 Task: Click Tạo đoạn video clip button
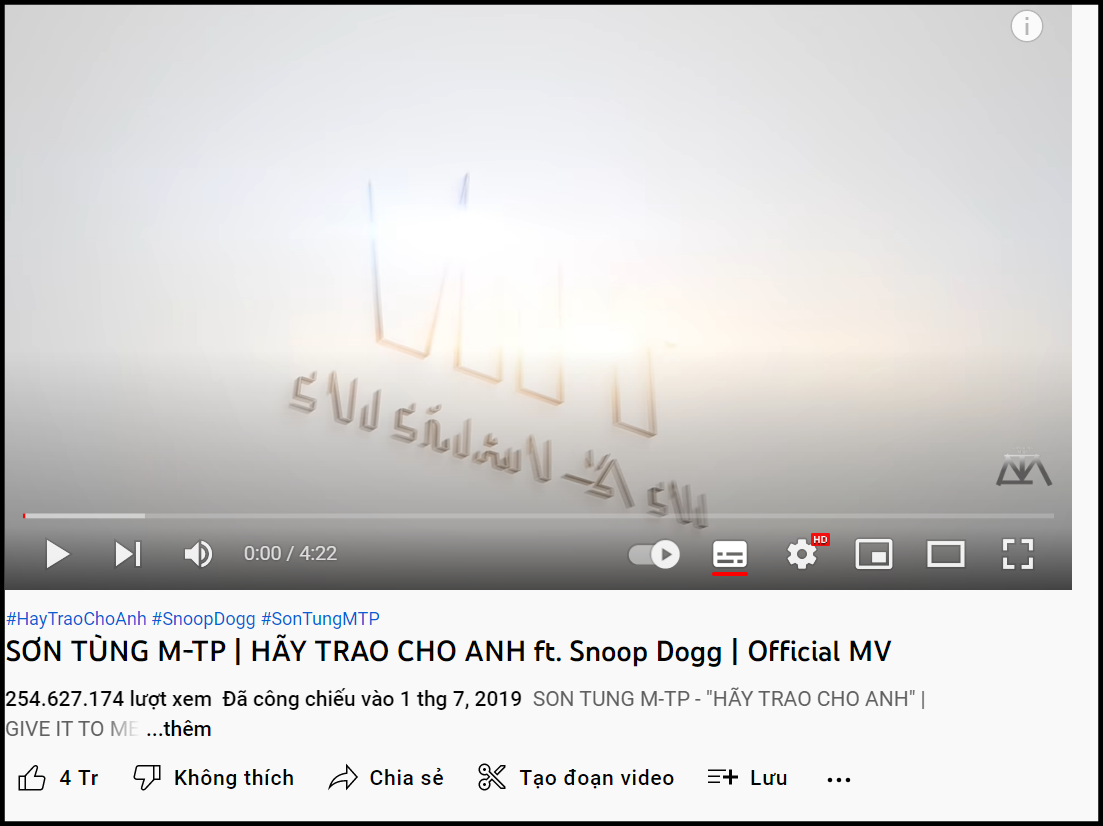coord(576,778)
